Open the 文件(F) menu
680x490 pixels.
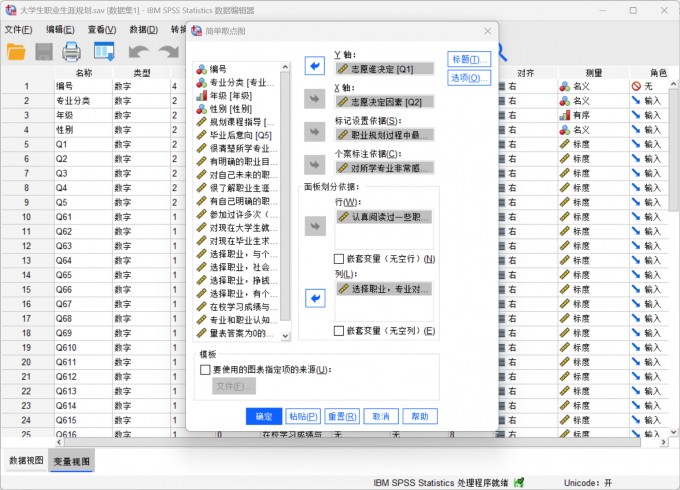pyautogui.click(x=18, y=29)
